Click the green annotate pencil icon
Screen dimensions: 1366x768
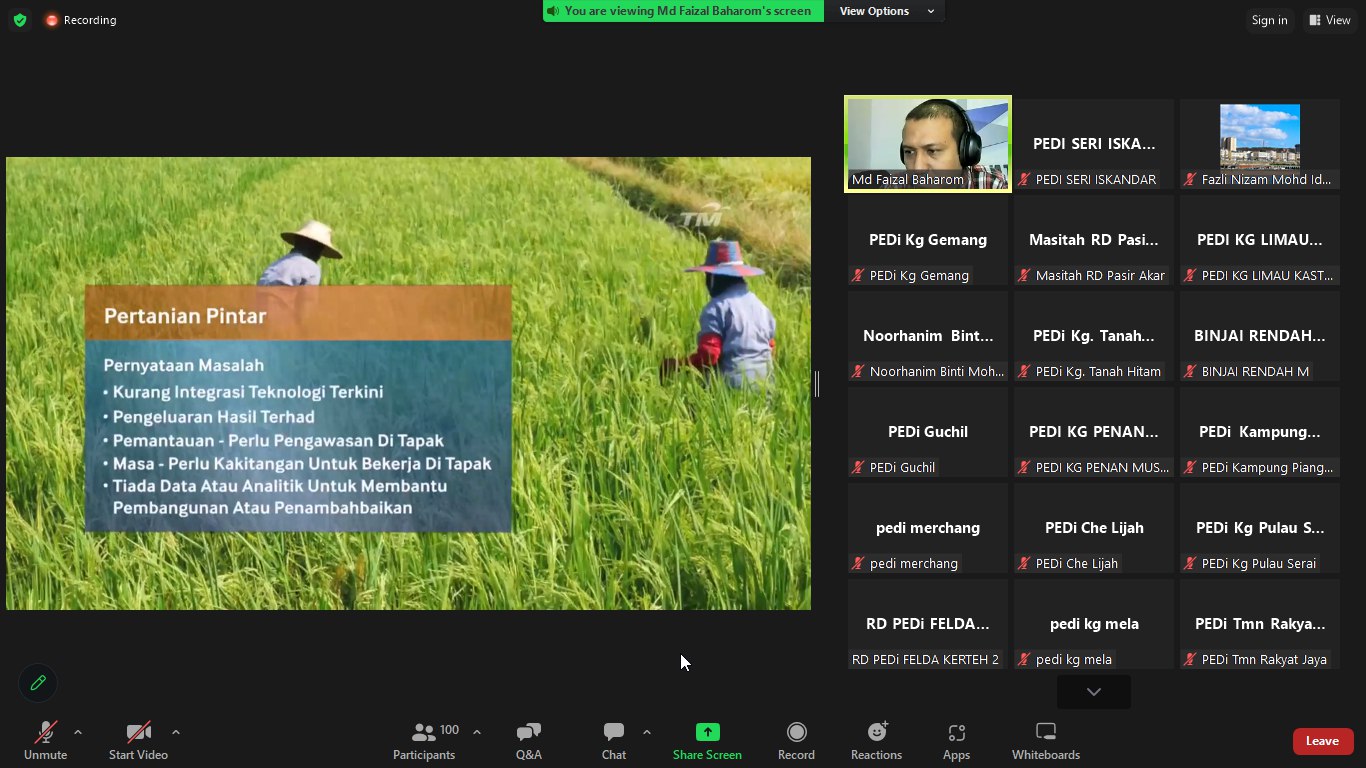click(38, 683)
